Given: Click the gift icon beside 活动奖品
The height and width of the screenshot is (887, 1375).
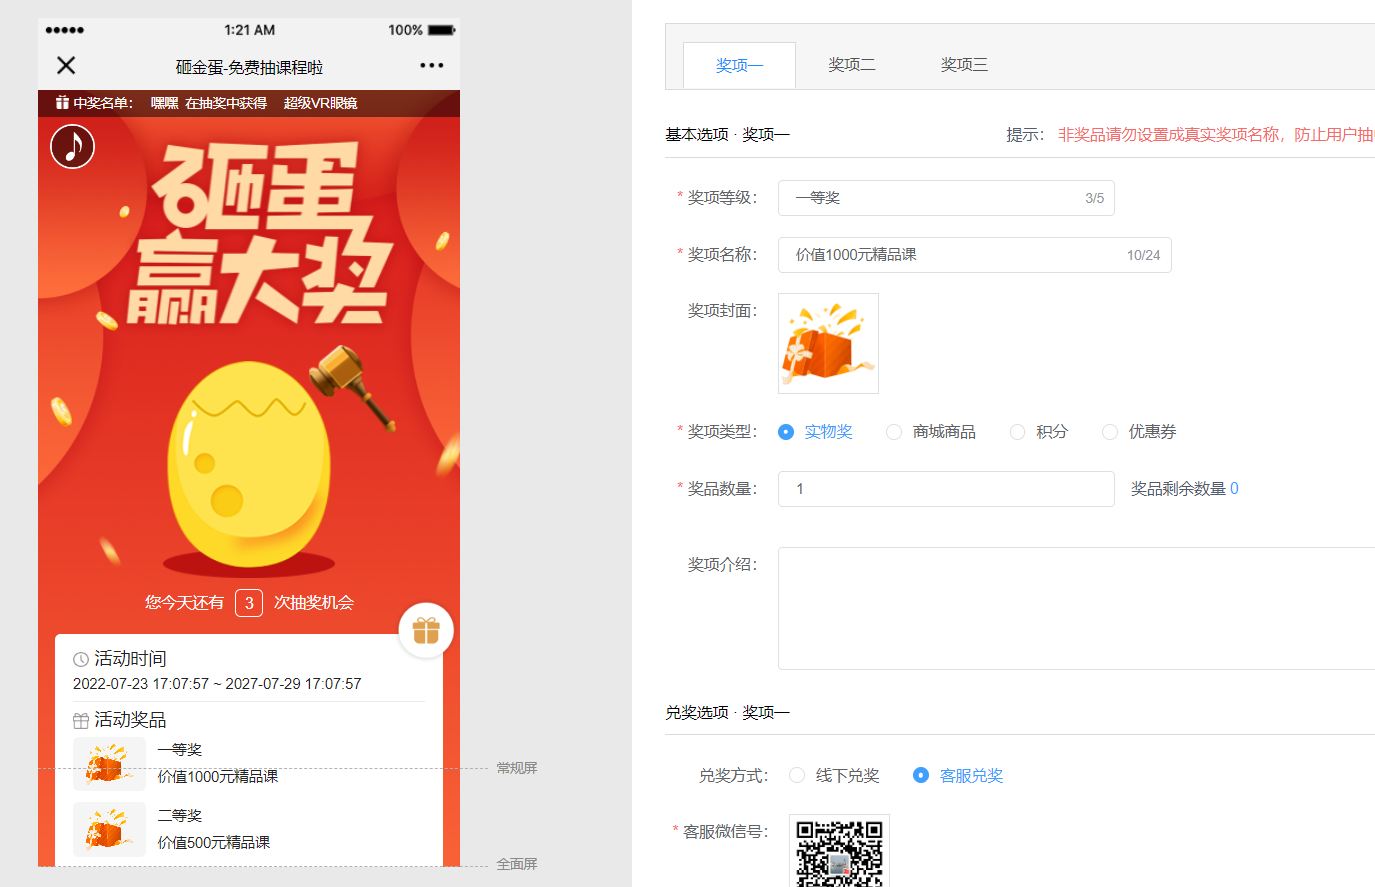Looking at the screenshot, I should click(x=80, y=719).
